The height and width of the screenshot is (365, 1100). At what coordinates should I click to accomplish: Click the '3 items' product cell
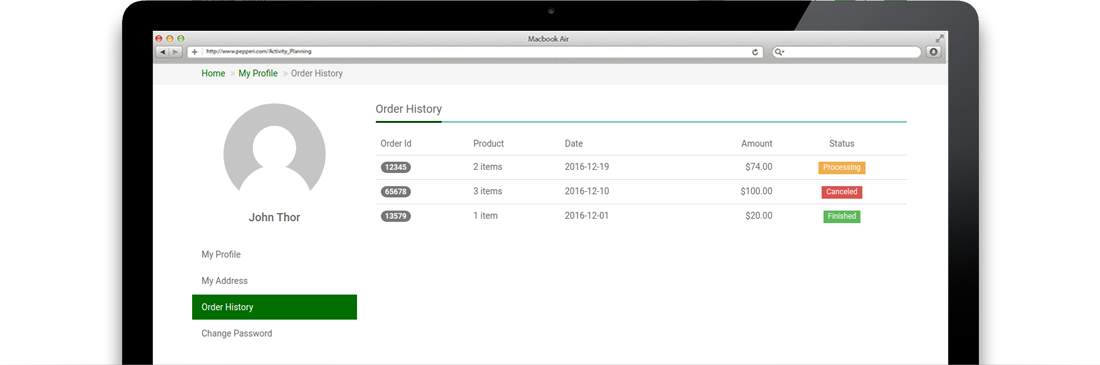pos(488,191)
